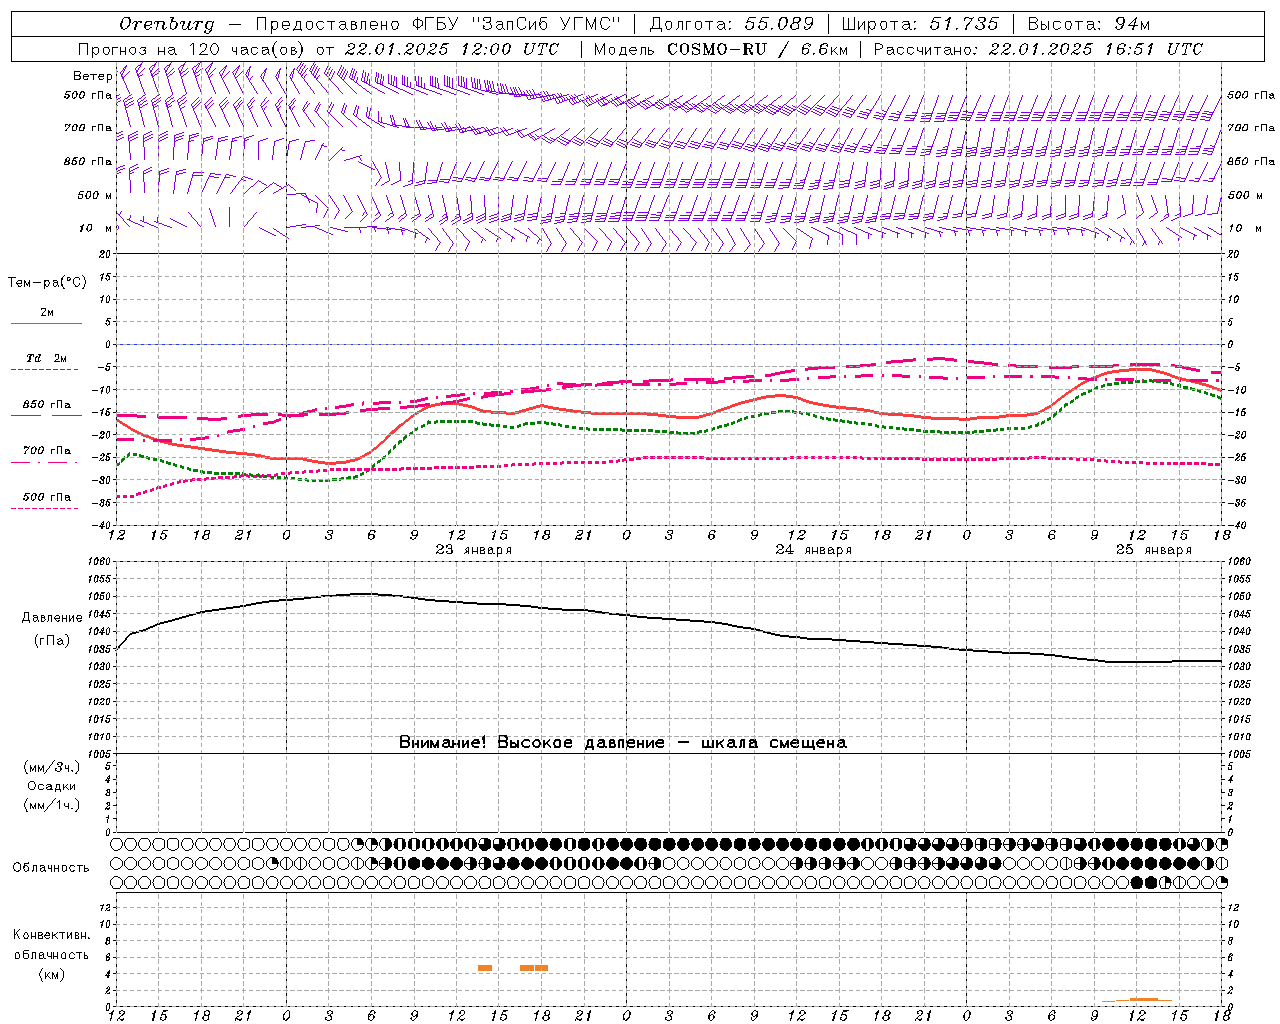The image size is (1280, 1024).
Task: Click 'Предоставлено ФГБУ "ЗапСиб УГМС"' provider text
Action: [x=439, y=24]
